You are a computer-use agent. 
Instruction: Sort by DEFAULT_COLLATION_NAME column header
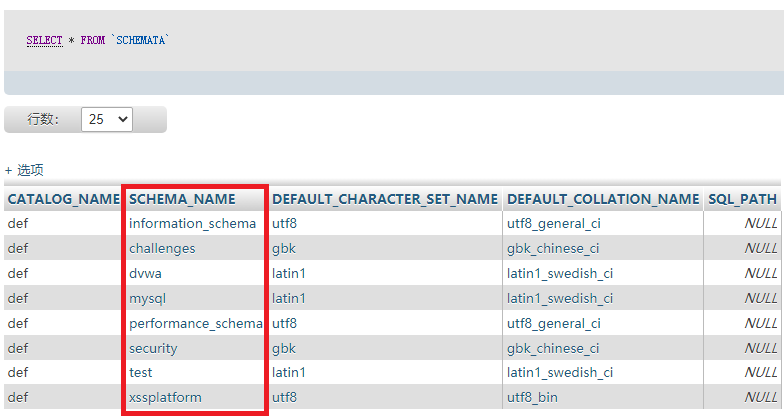click(x=603, y=199)
